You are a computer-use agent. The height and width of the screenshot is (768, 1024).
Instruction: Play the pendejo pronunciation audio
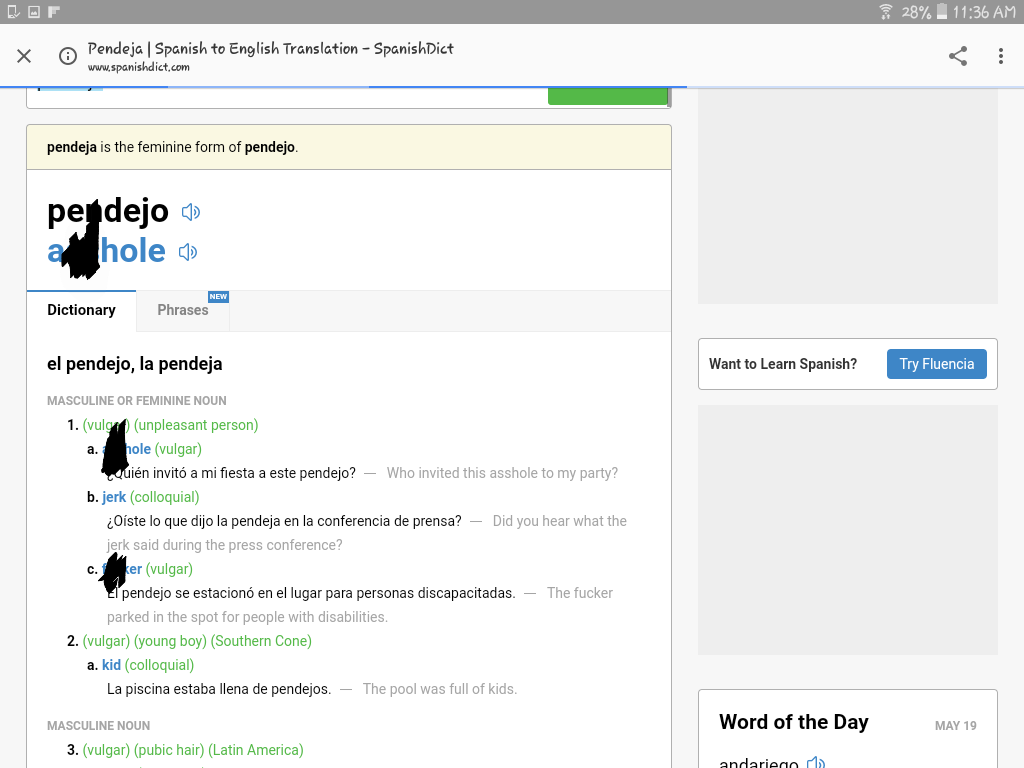click(191, 212)
